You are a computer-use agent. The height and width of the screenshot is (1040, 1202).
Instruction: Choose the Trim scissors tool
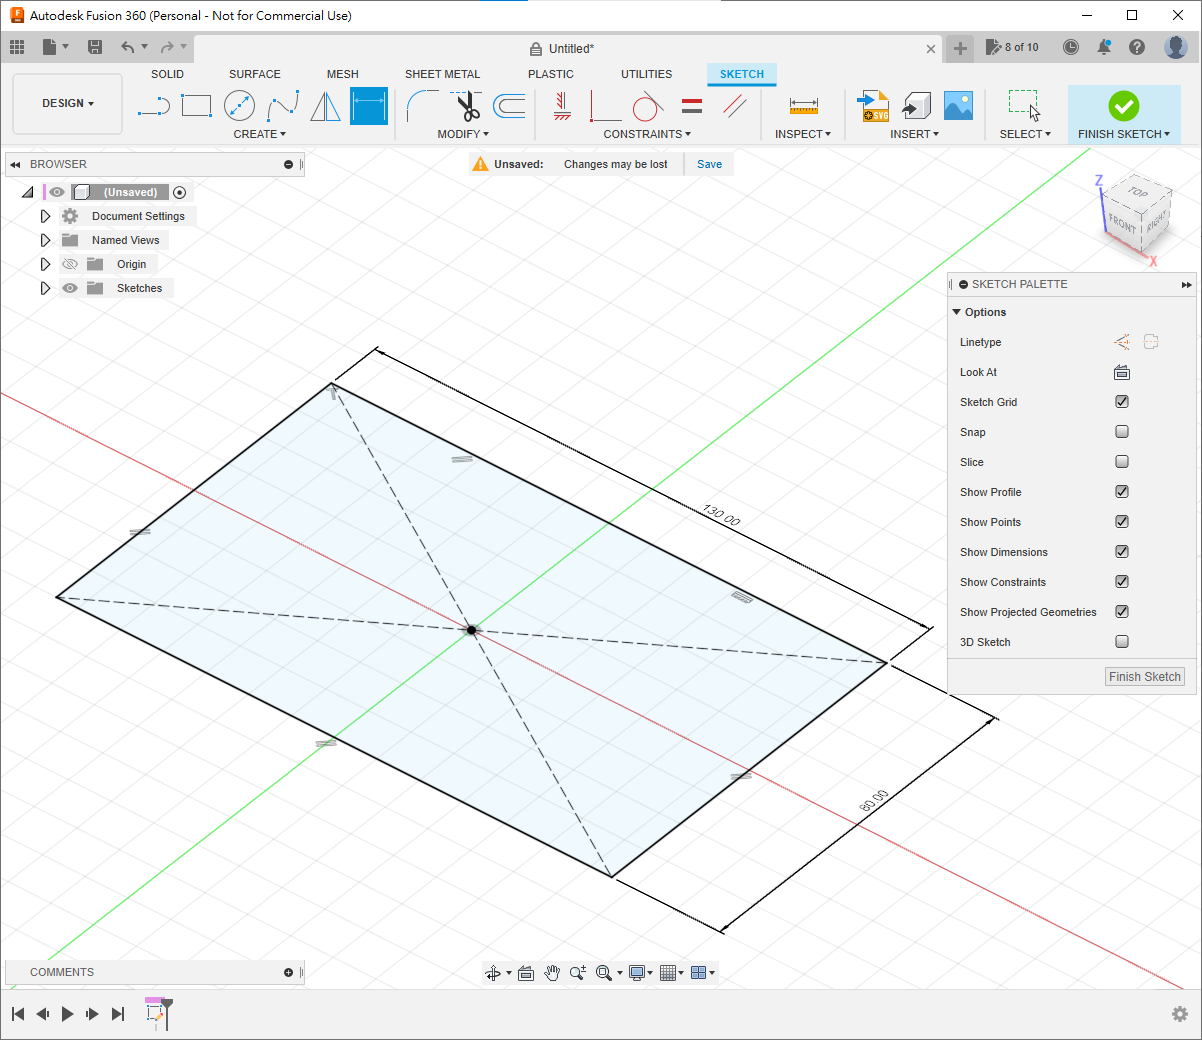[466, 106]
